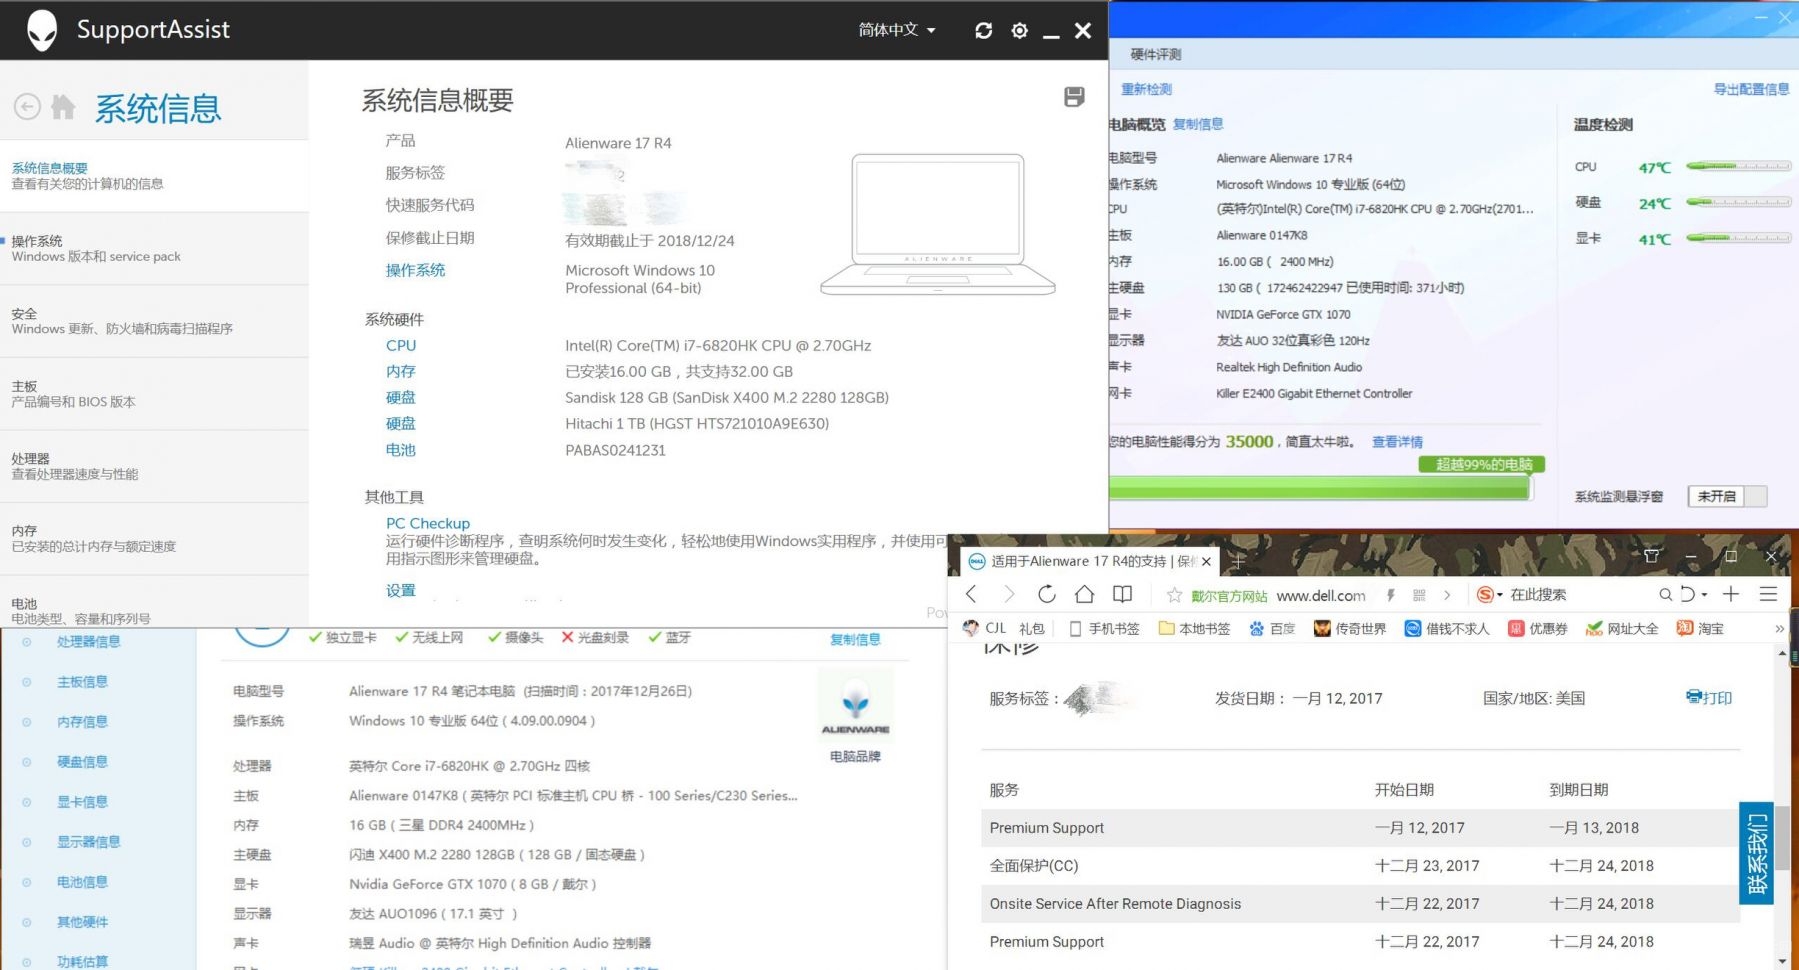Click 显卡 41℃ temperature bar

click(x=1738, y=238)
